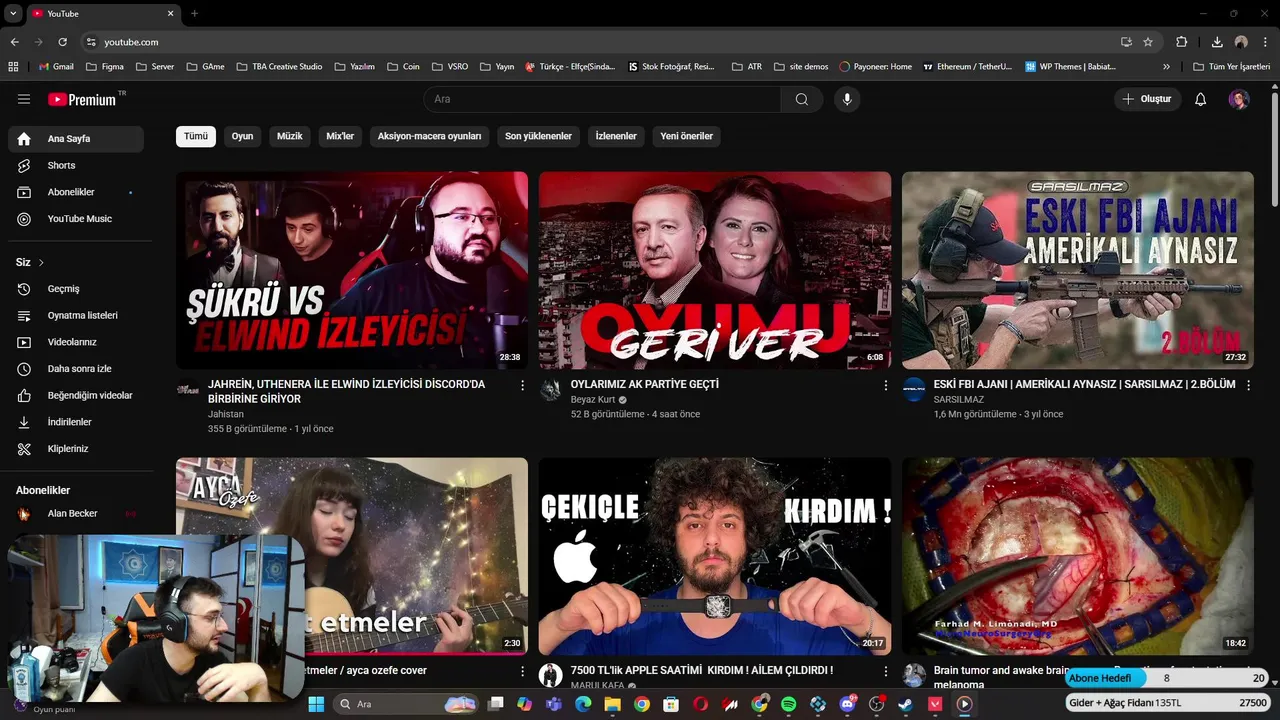Image resolution: width=1280 pixels, height=720 pixels.
Task: Open Geçmiş watch history
Action: click(76, 289)
